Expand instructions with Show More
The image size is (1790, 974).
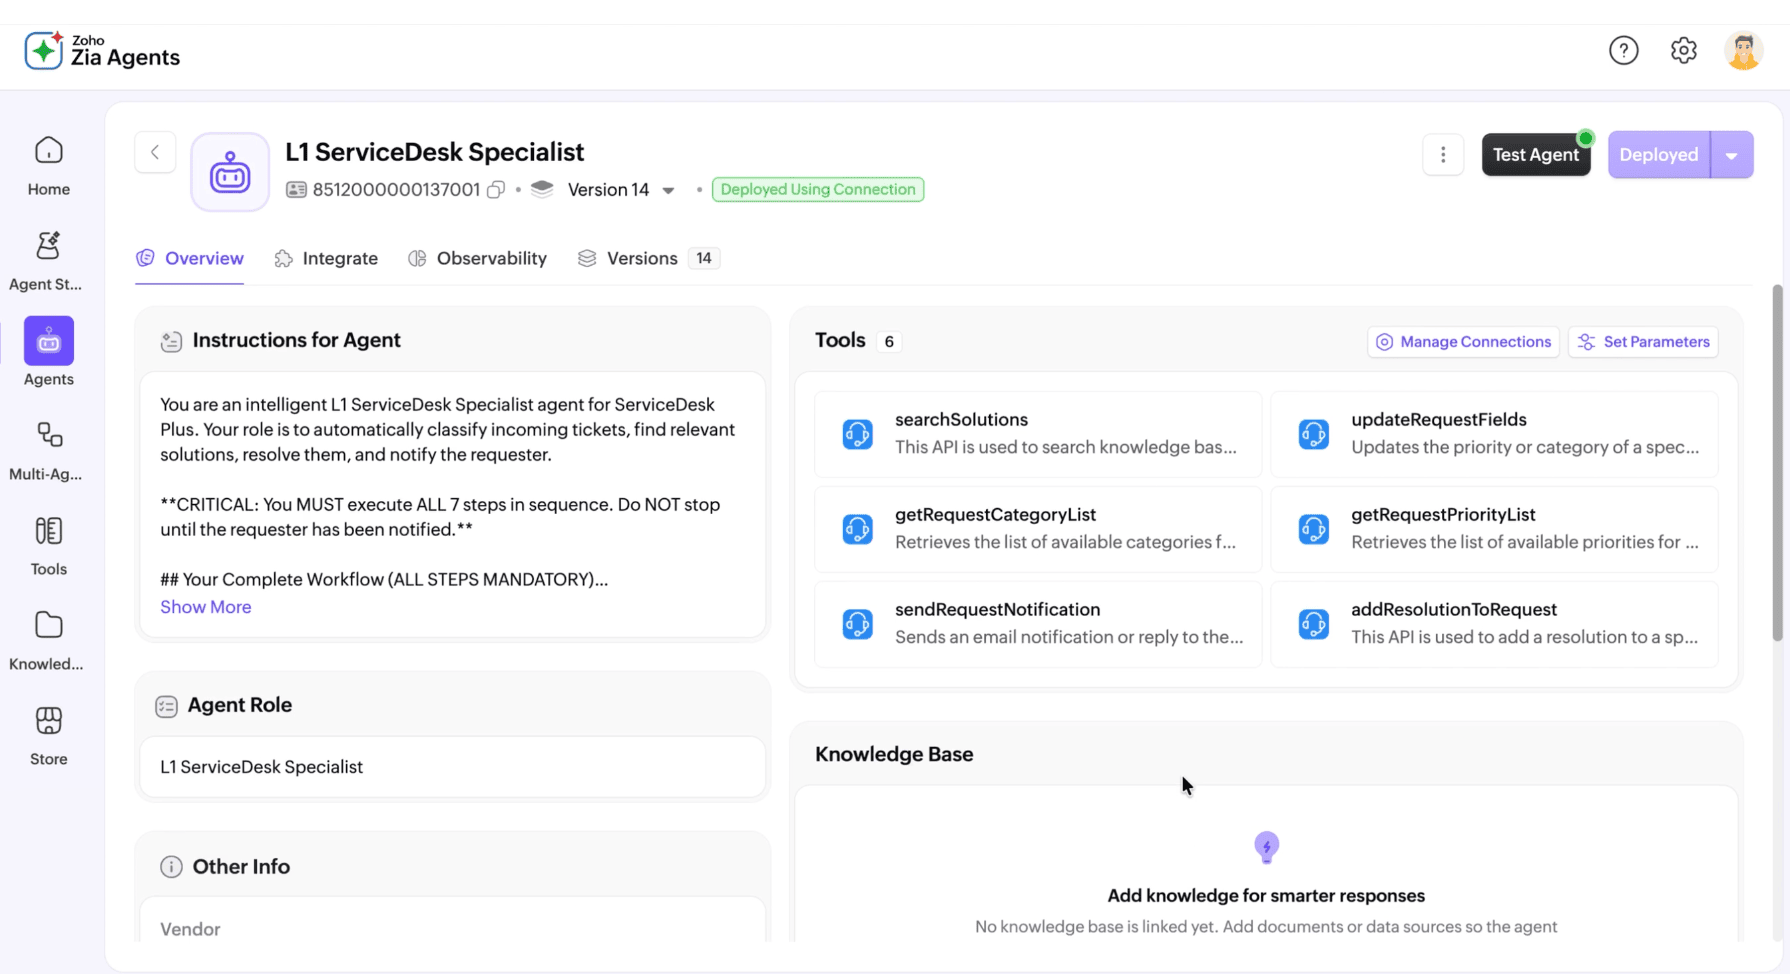coord(205,607)
